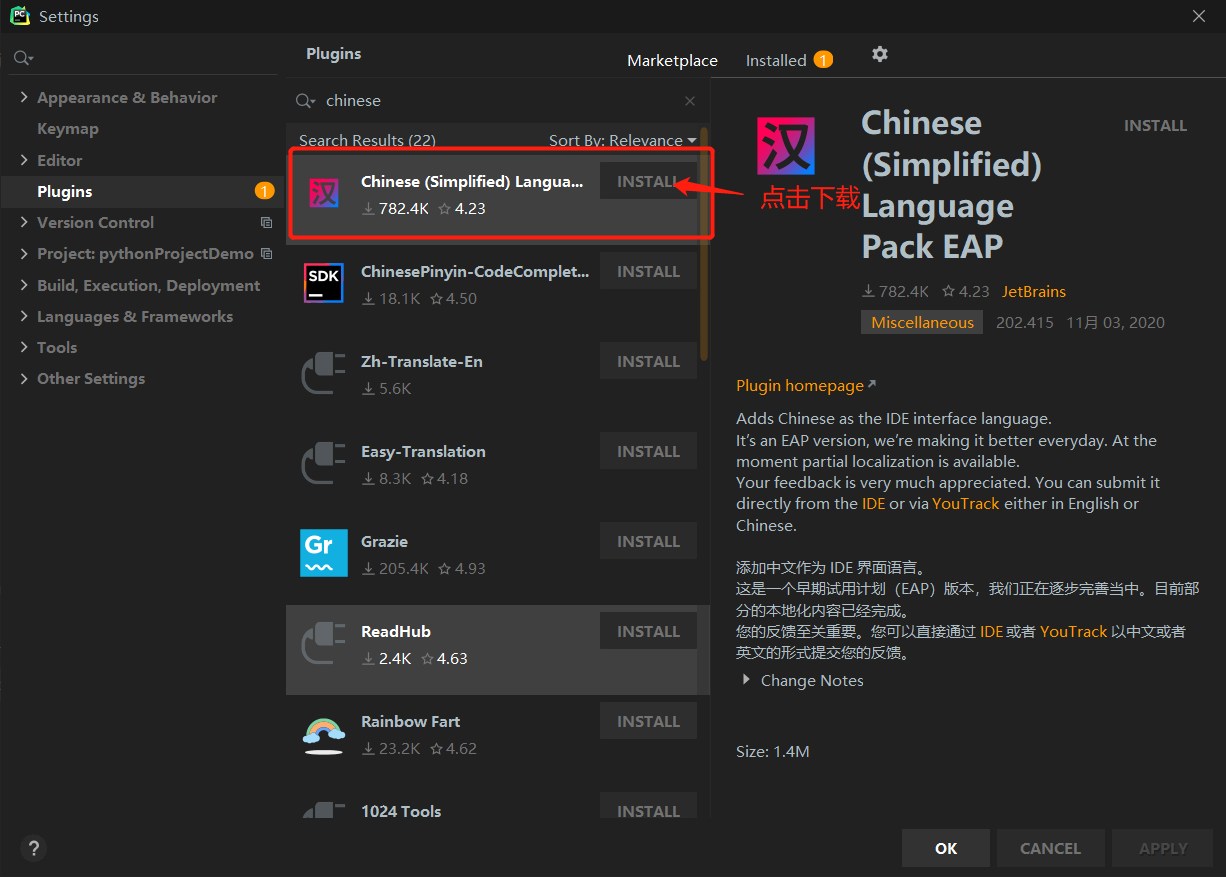Click the plugin list vertical scrollbar

pos(704,242)
